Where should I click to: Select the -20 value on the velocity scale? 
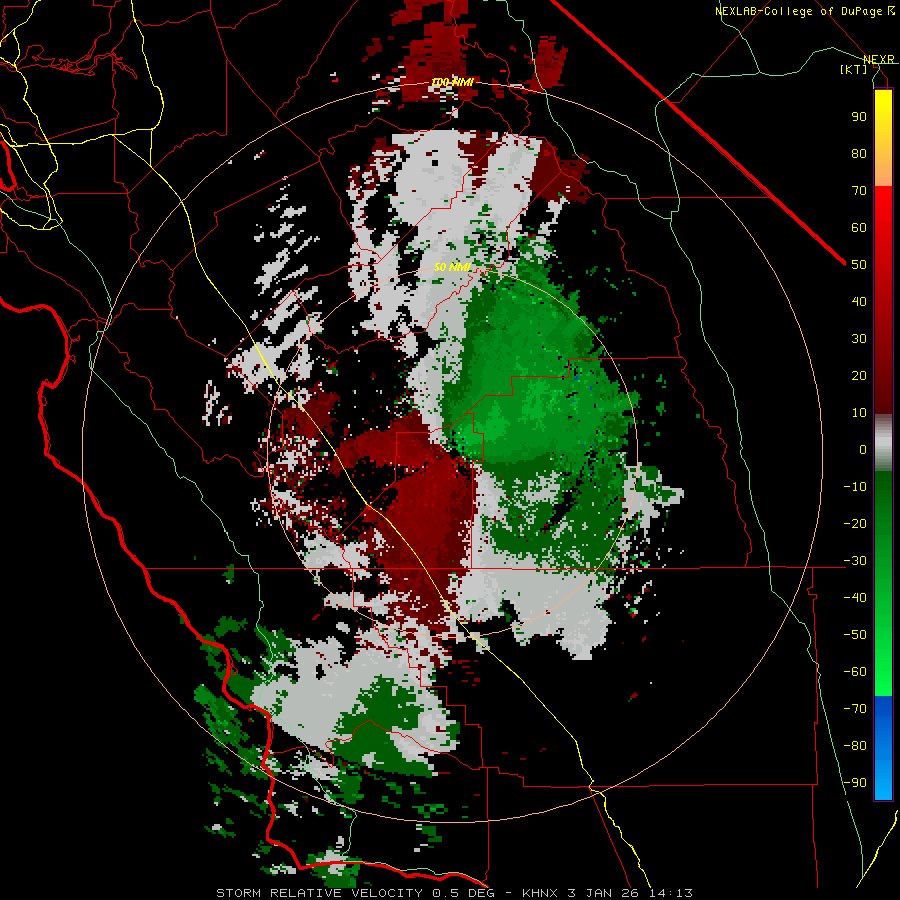855,523
